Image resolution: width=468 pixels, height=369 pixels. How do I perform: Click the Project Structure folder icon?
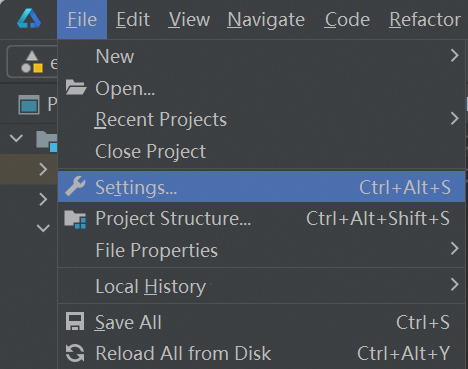pos(75,219)
